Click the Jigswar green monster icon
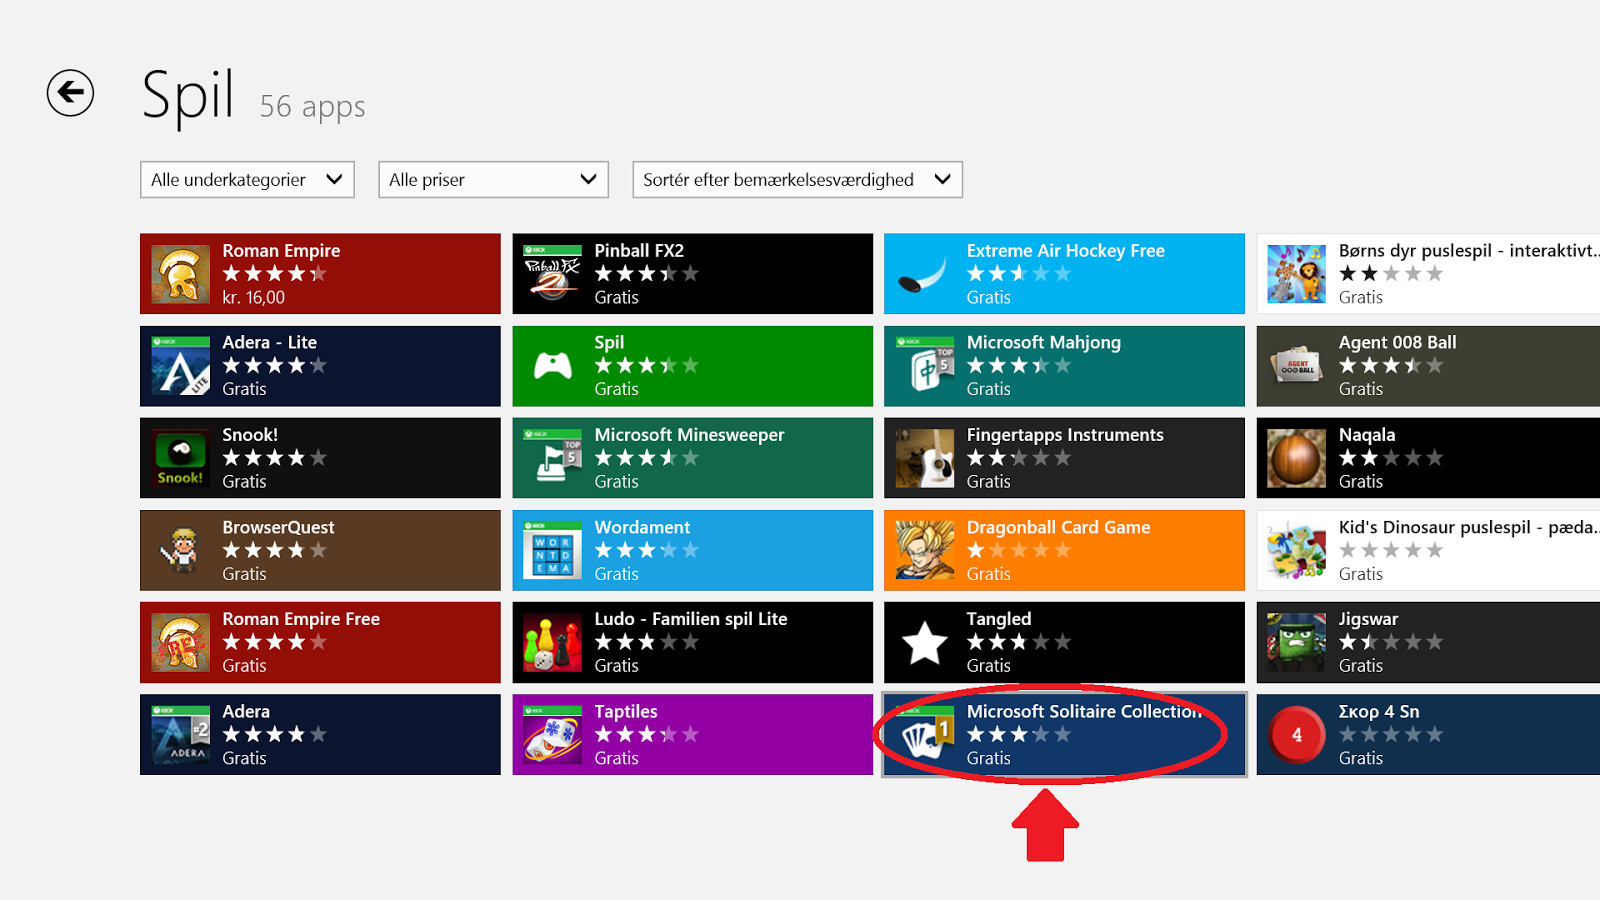The image size is (1600, 900). pos(1297,642)
